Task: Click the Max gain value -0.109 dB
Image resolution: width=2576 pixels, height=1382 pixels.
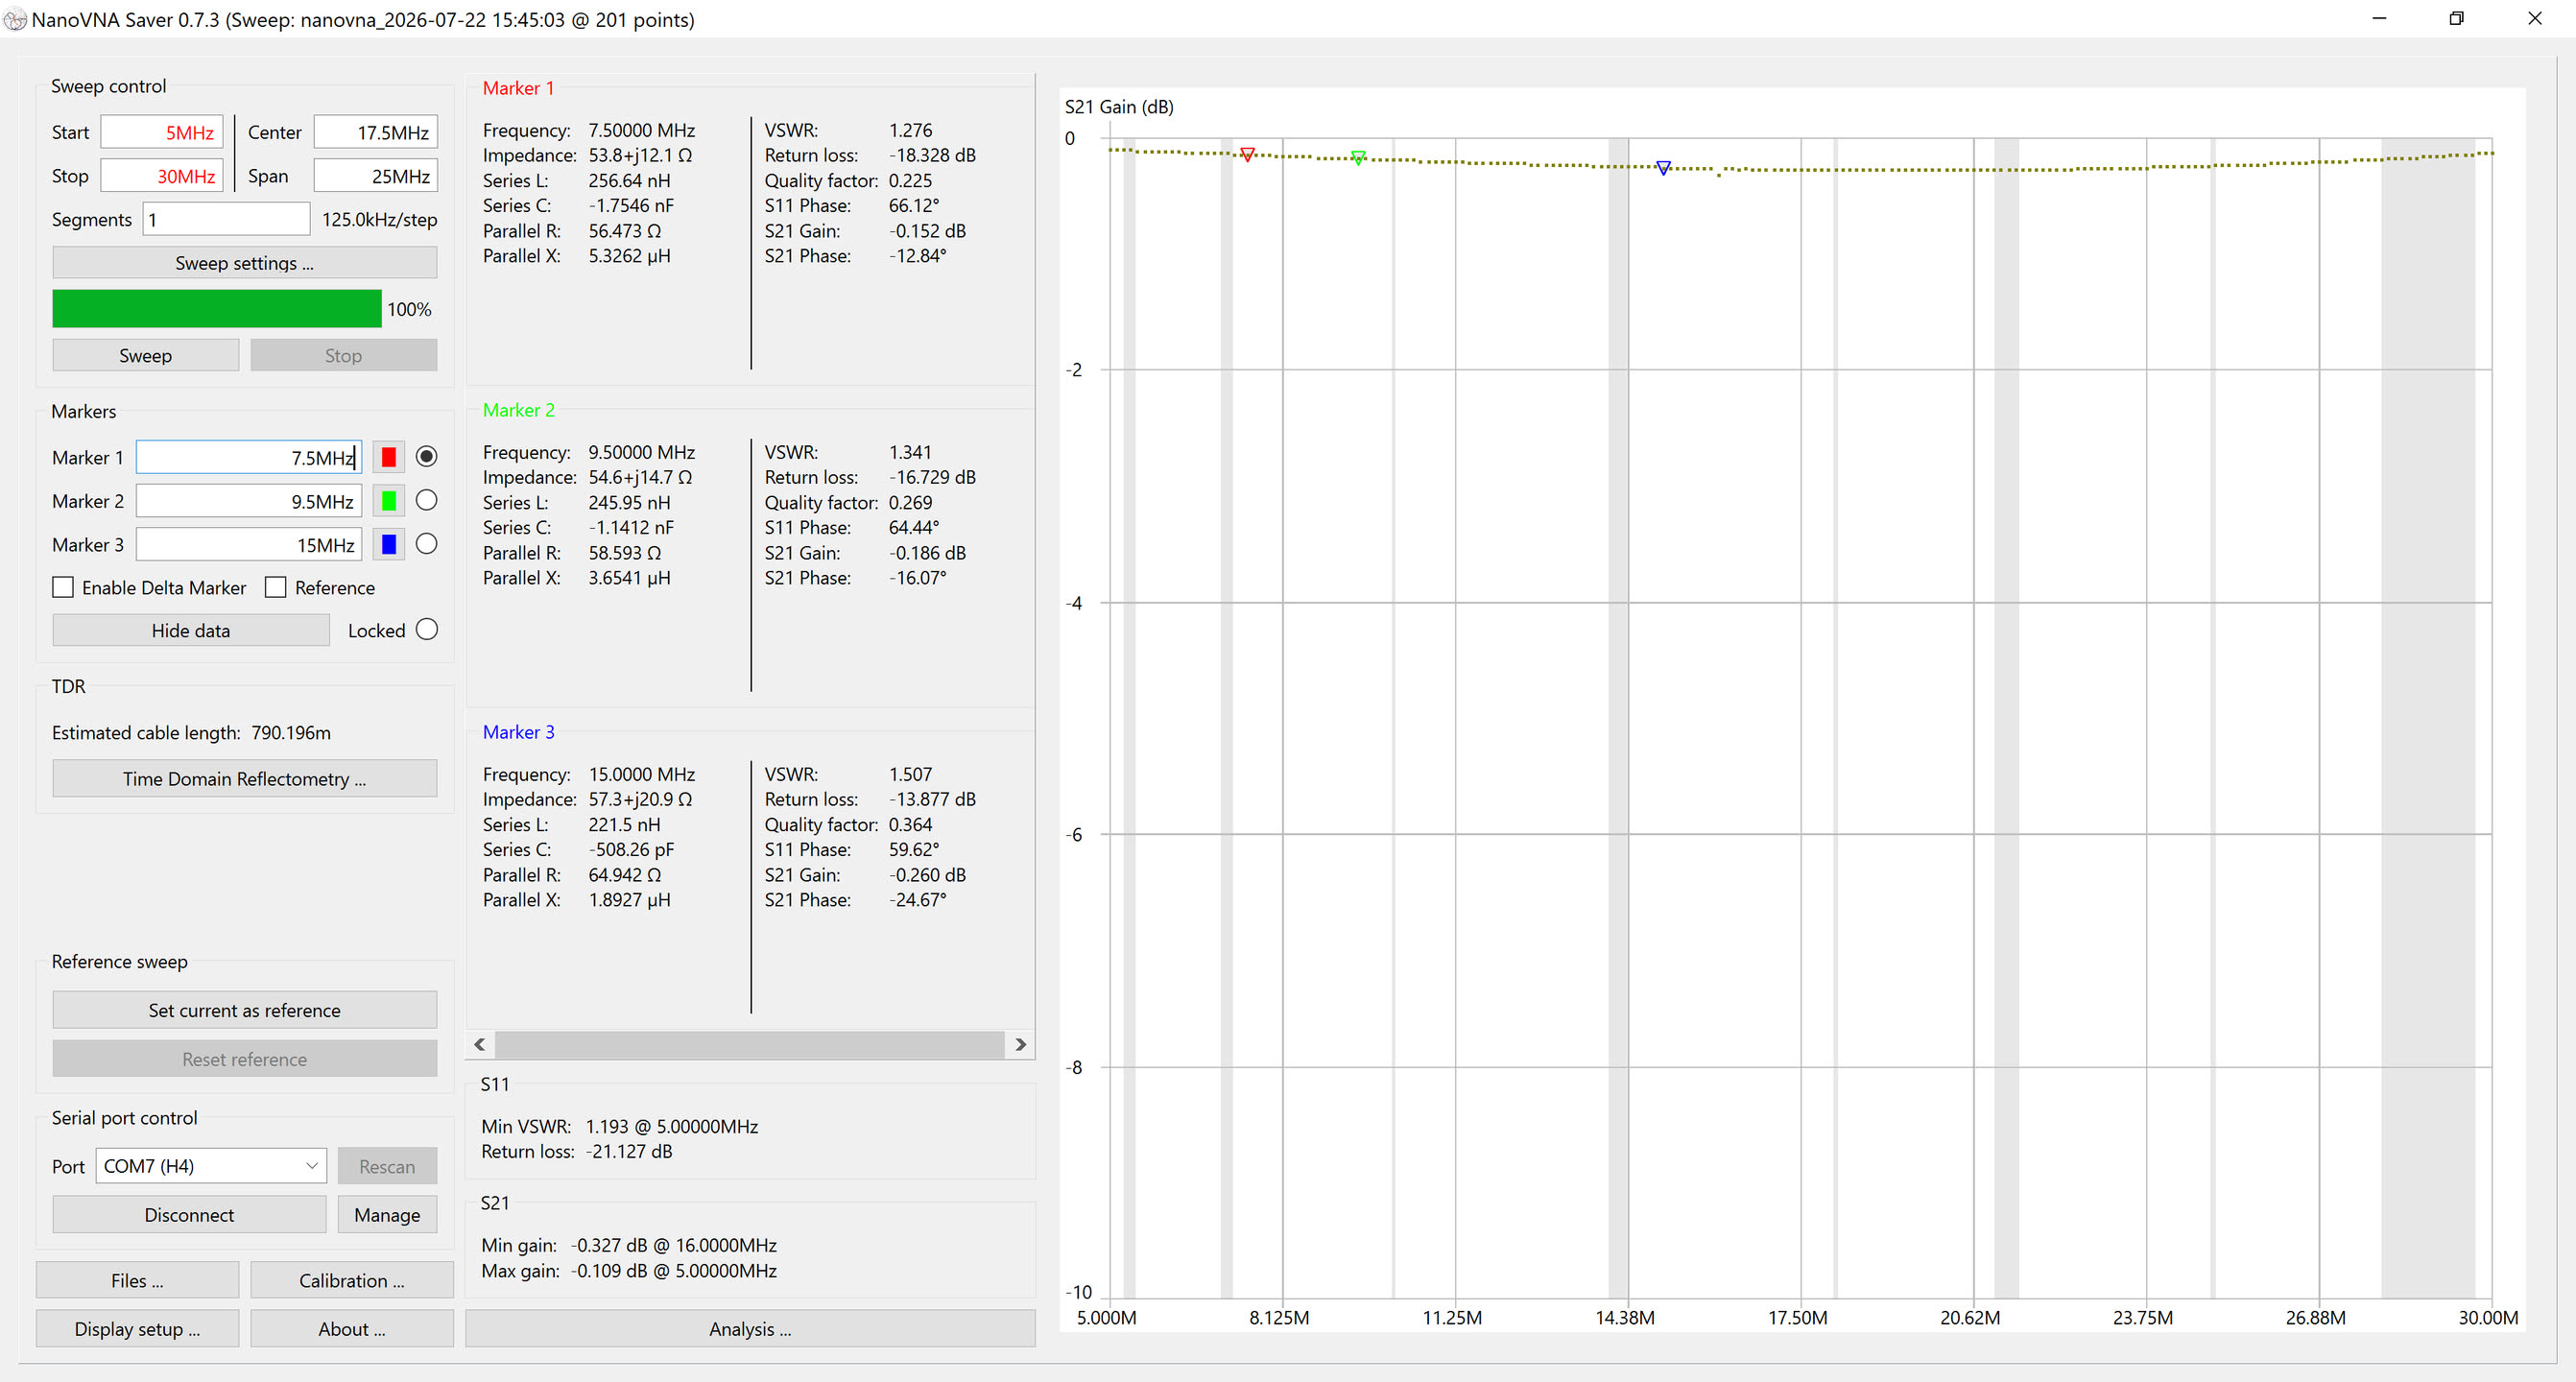Action: tap(609, 1271)
